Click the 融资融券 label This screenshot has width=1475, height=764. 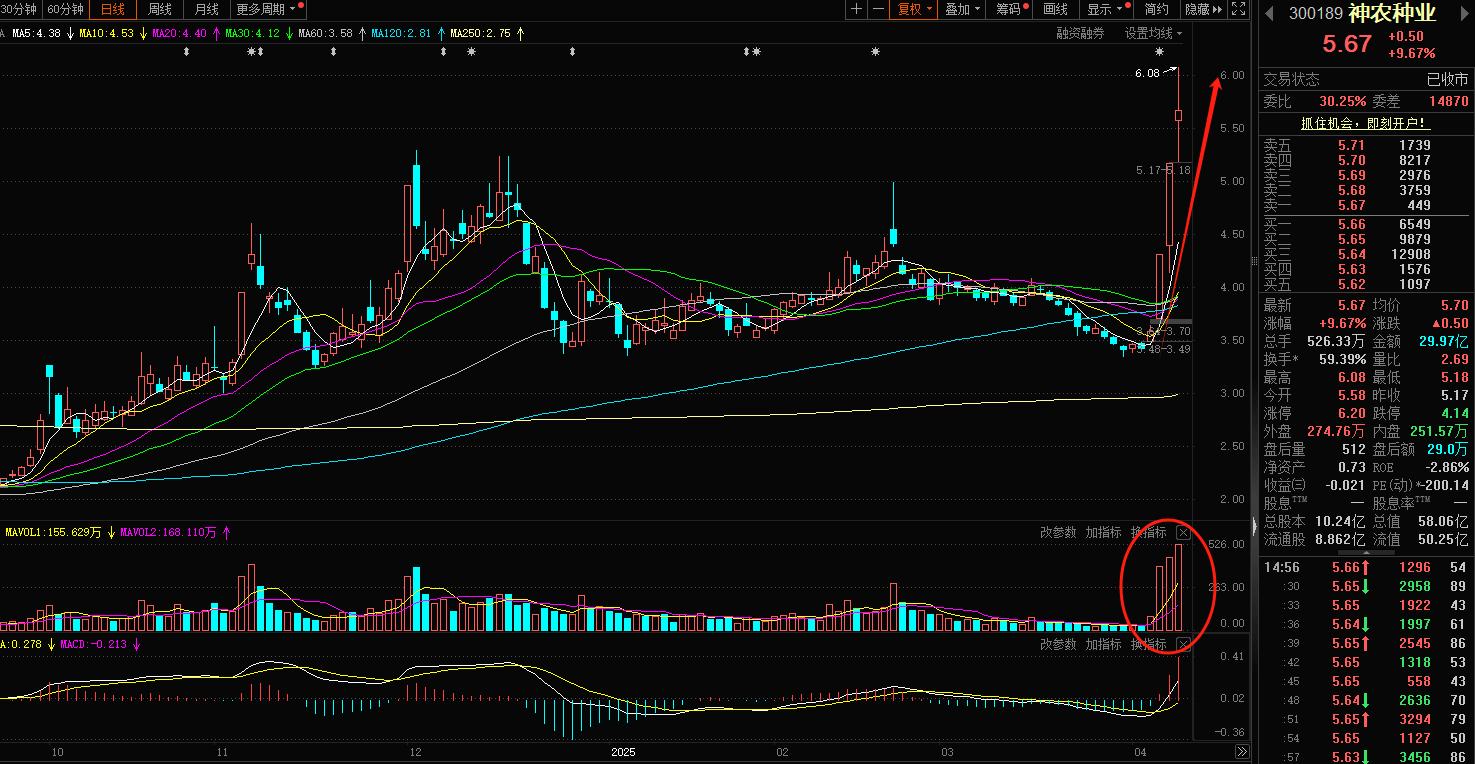click(x=1080, y=33)
